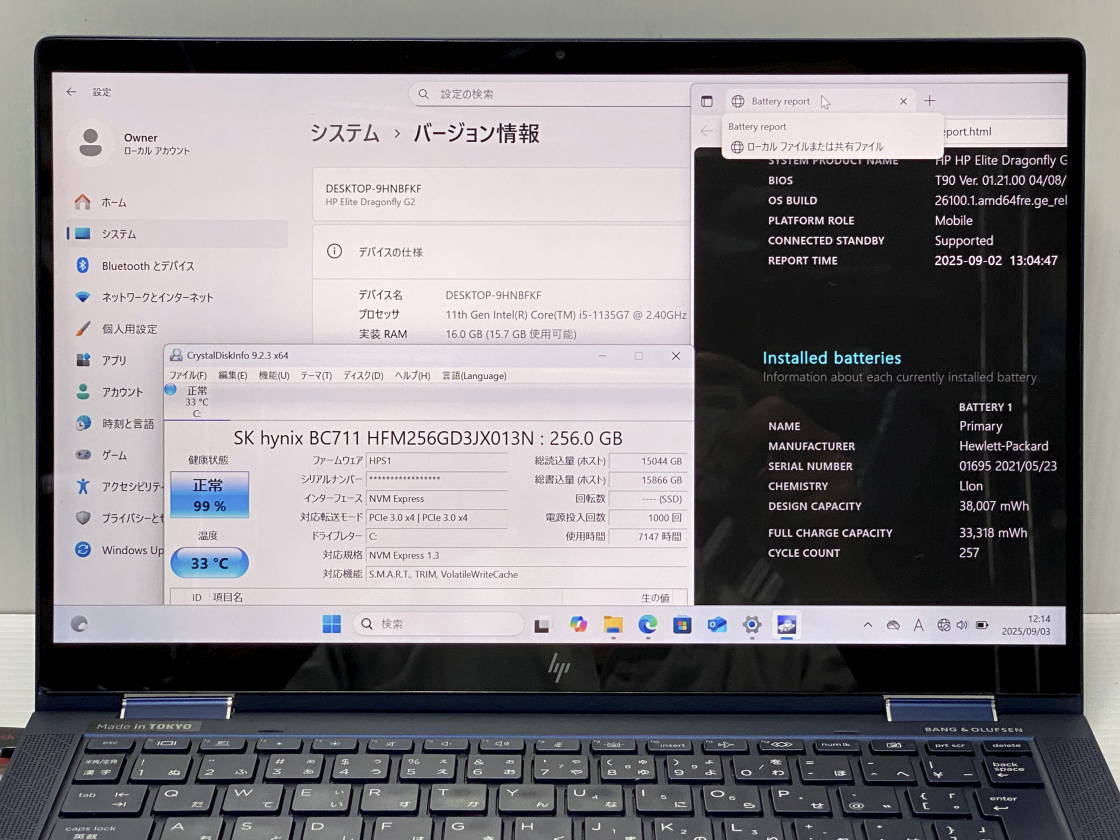This screenshot has height=840, width=1120.
Task: Select システム in Settings sidebar
Action: click(x=177, y=234)
